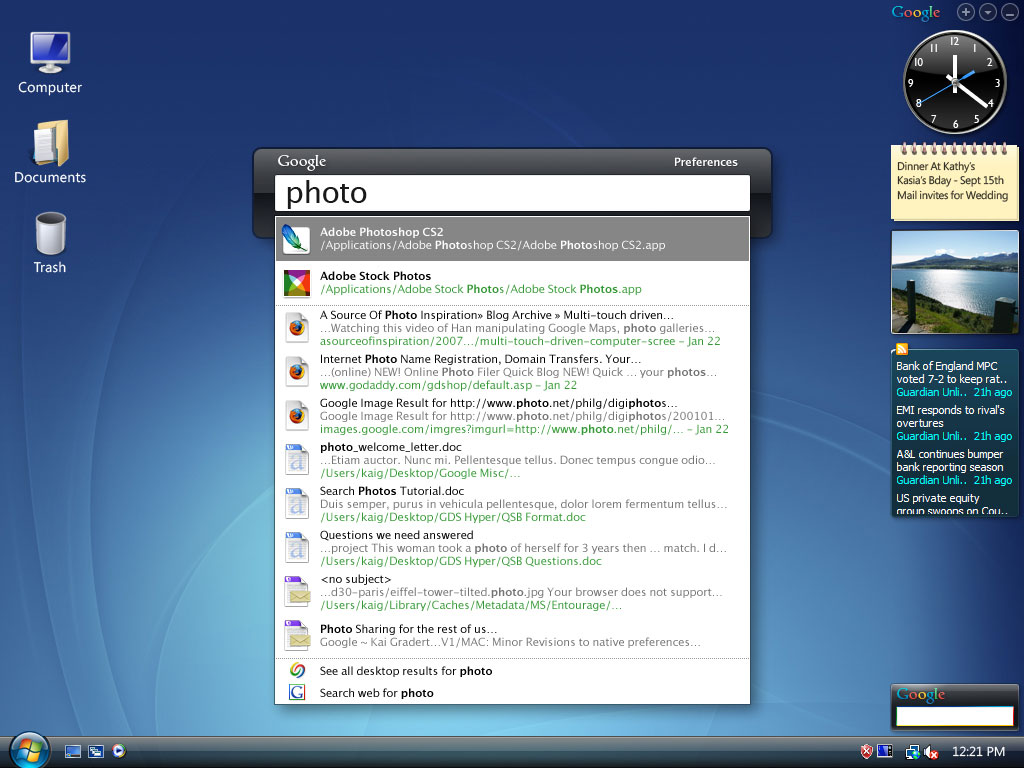Click the muted volume tray icon
Viewport: 1024px width, 768px height.
(931, 752)
